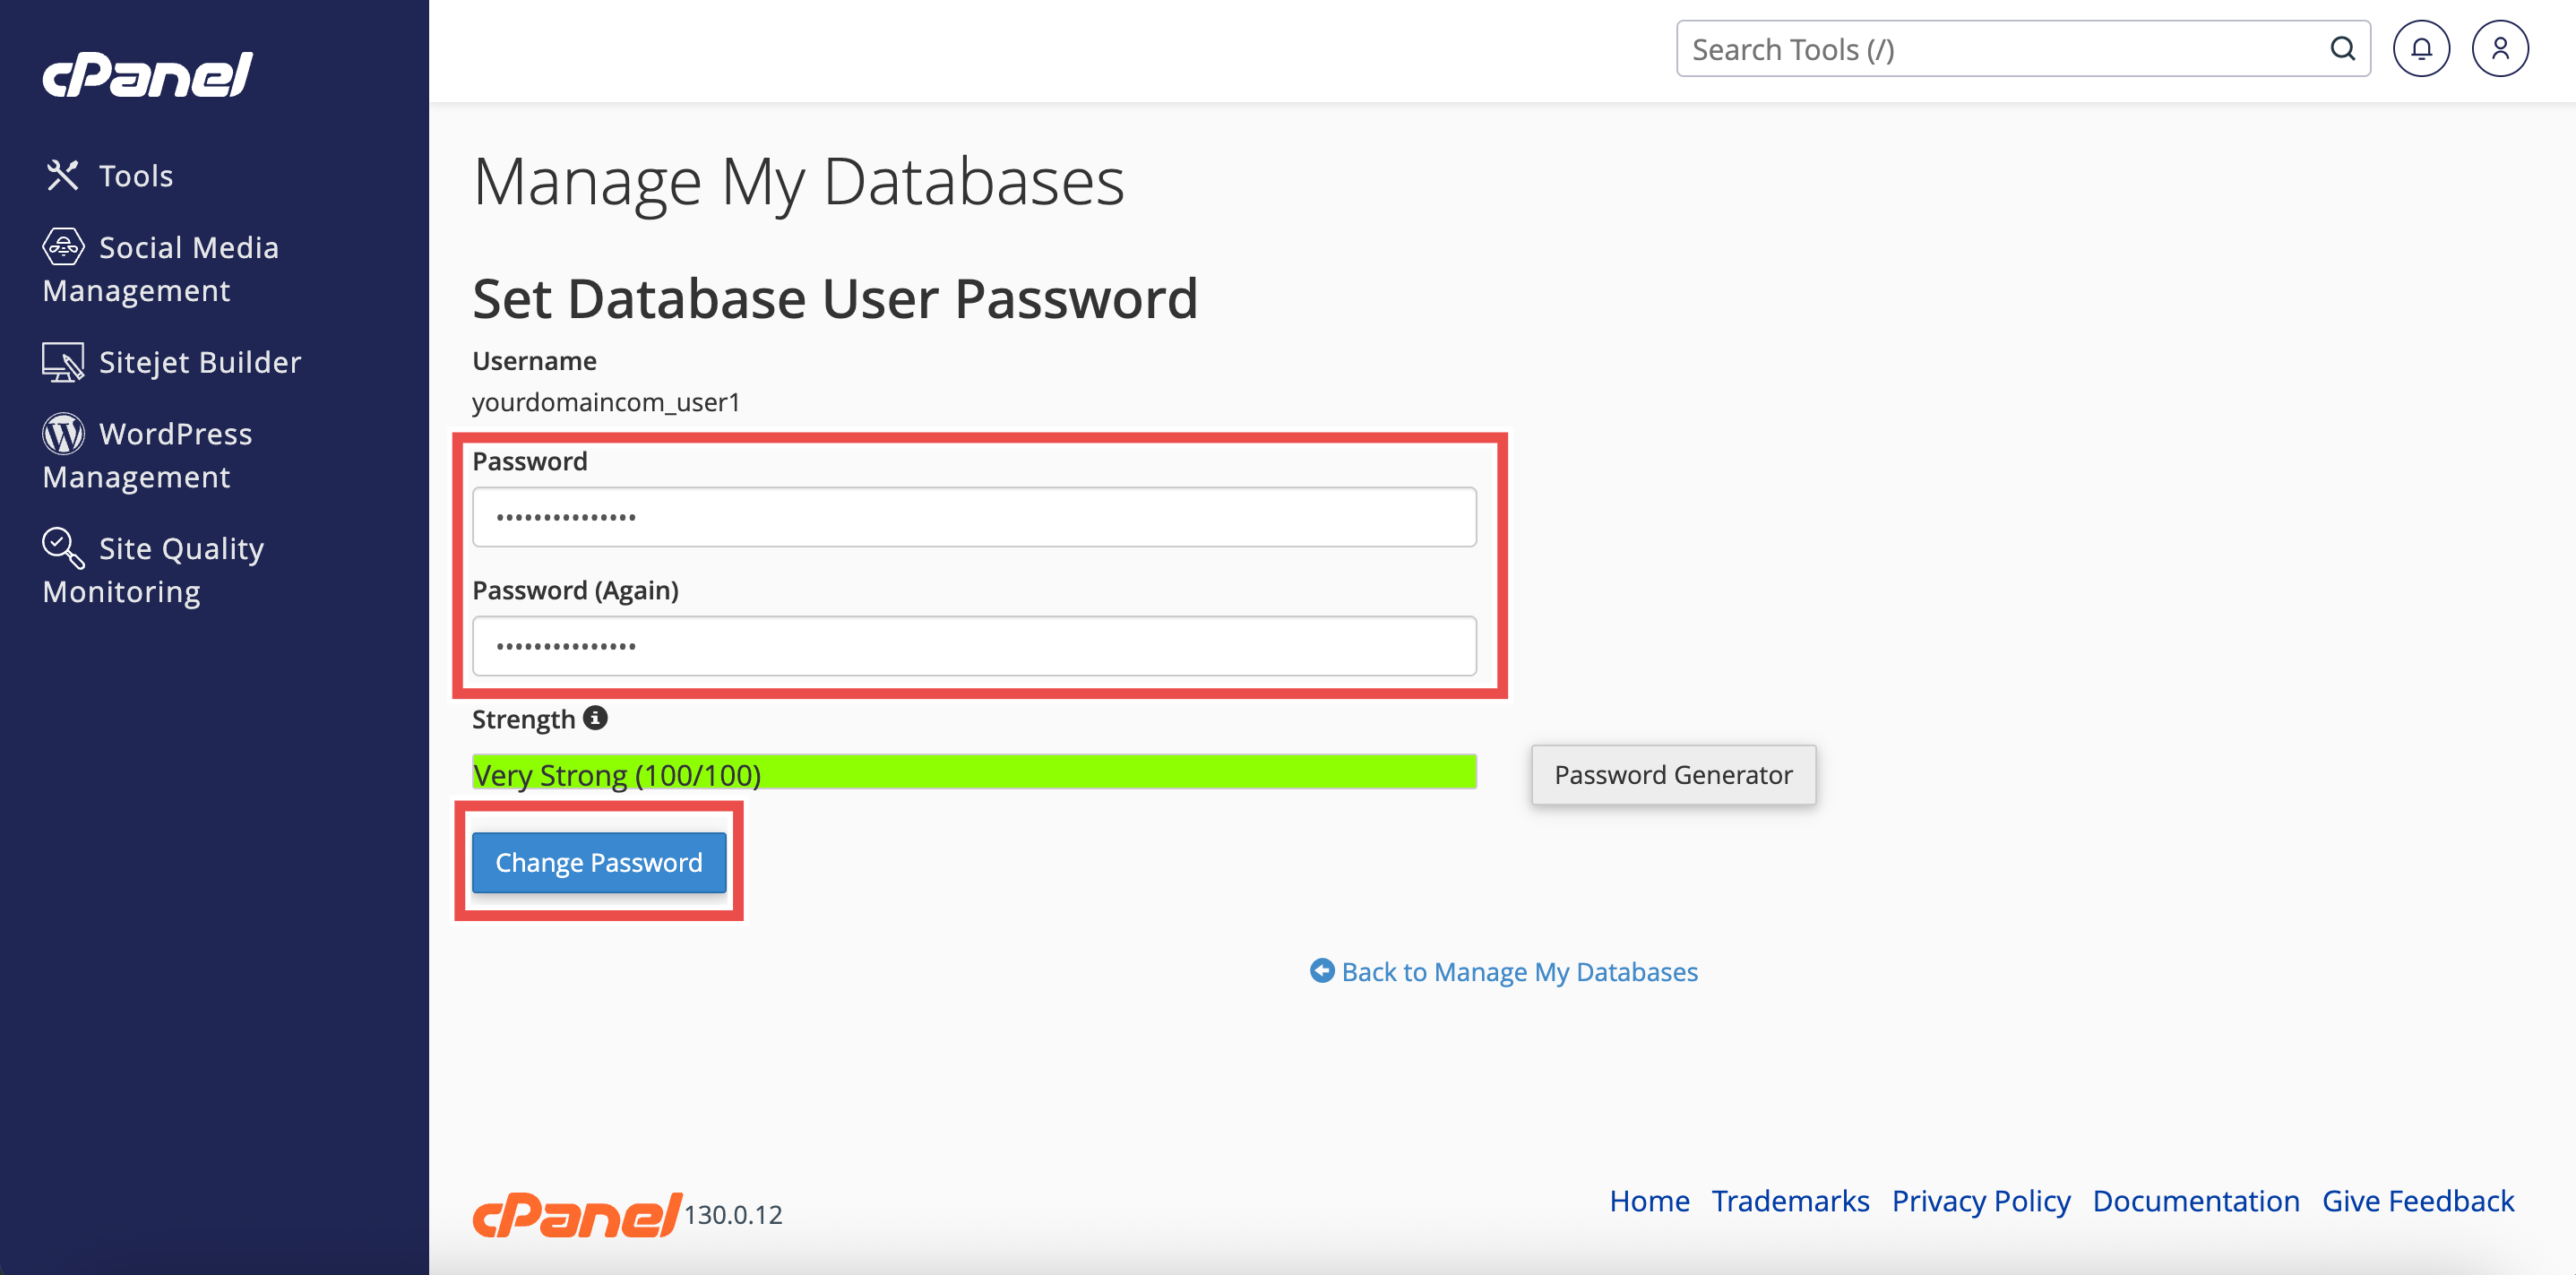Click the cPanel logo in sidebar
This screenshot has height=1275, width=2576.
click(x=147, y=75)
